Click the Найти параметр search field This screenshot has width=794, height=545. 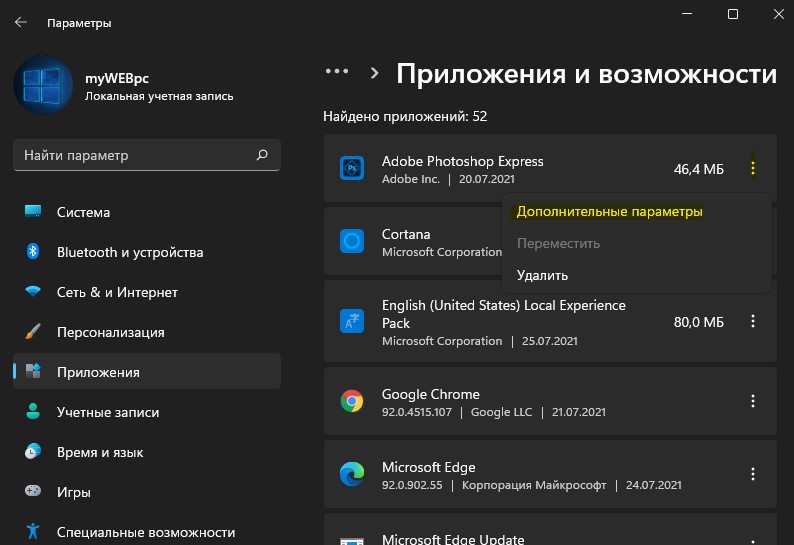point(147,155)
